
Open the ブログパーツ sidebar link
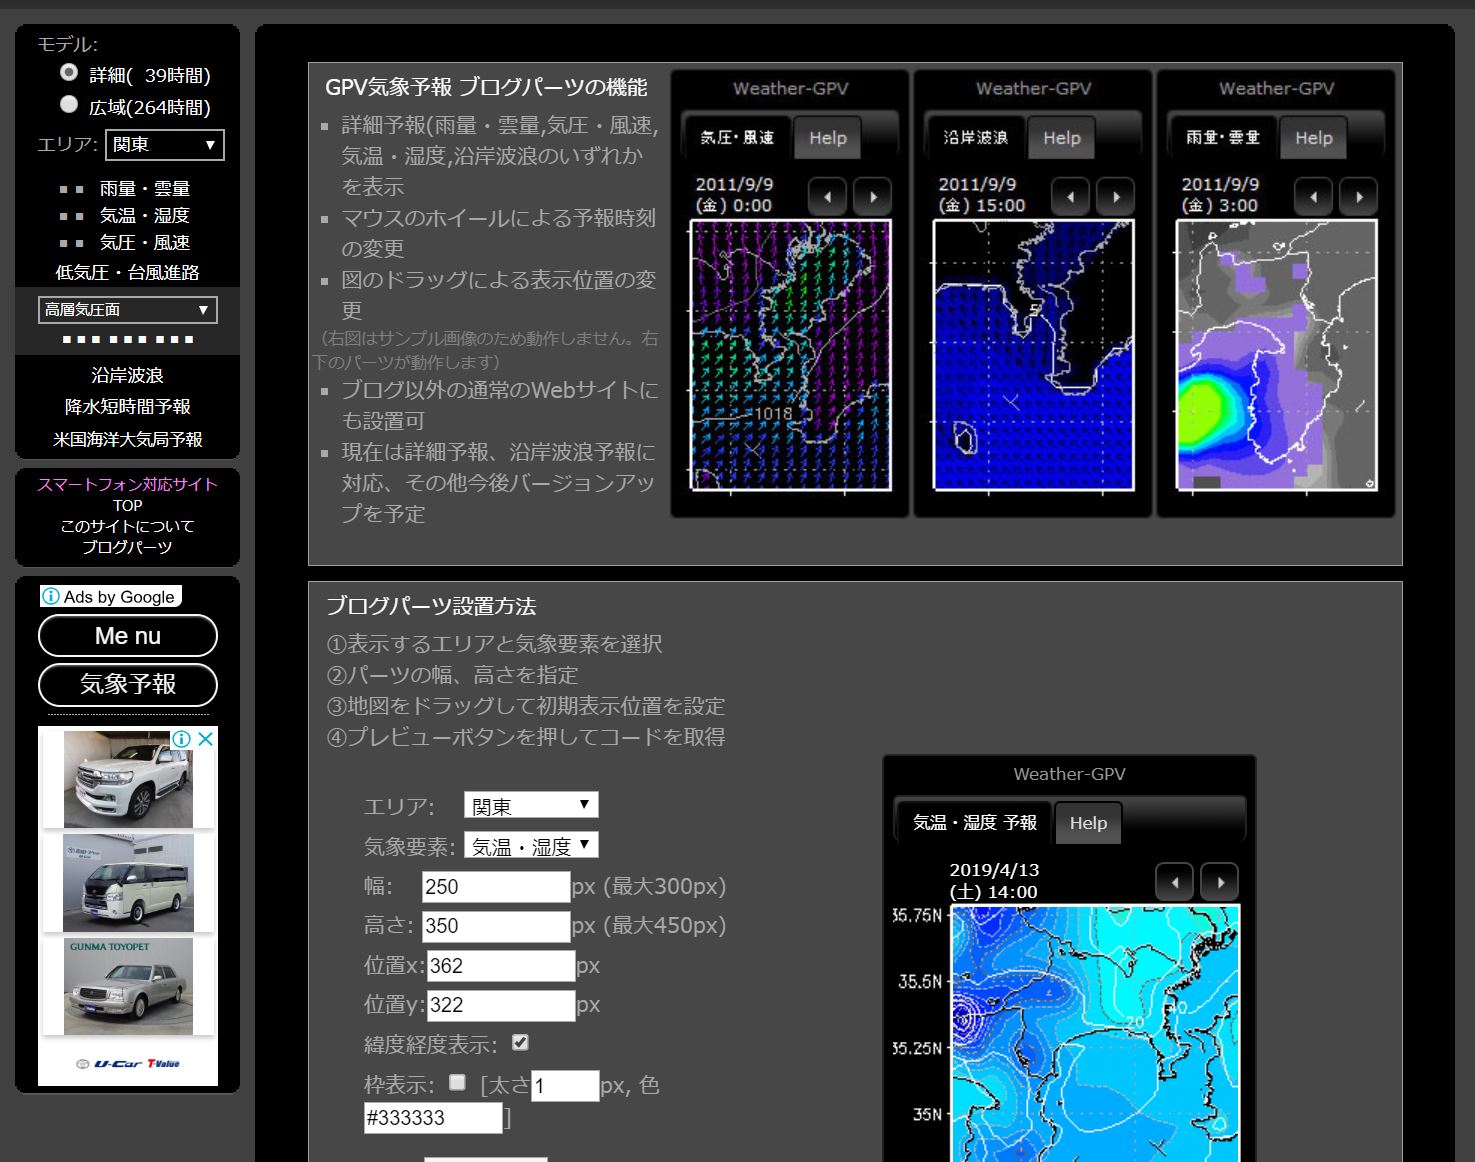click(x=128, y=547)
